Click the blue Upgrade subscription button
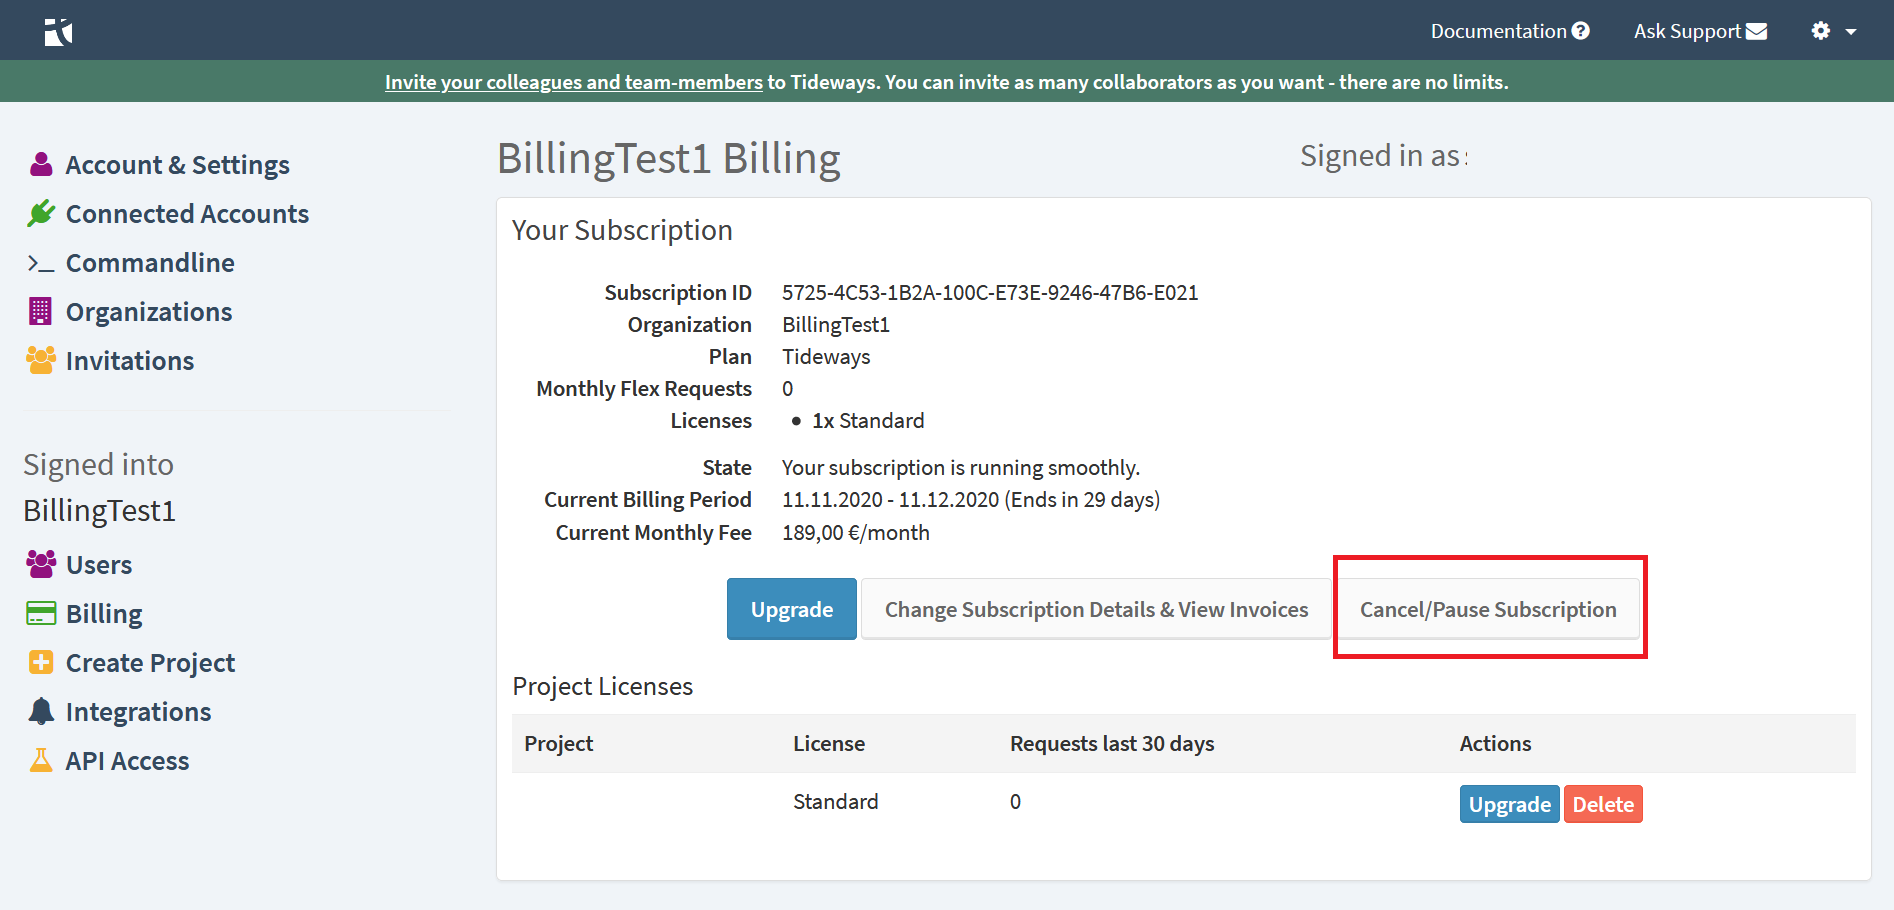Screen dimensions: 1894x910 [792, 609]
